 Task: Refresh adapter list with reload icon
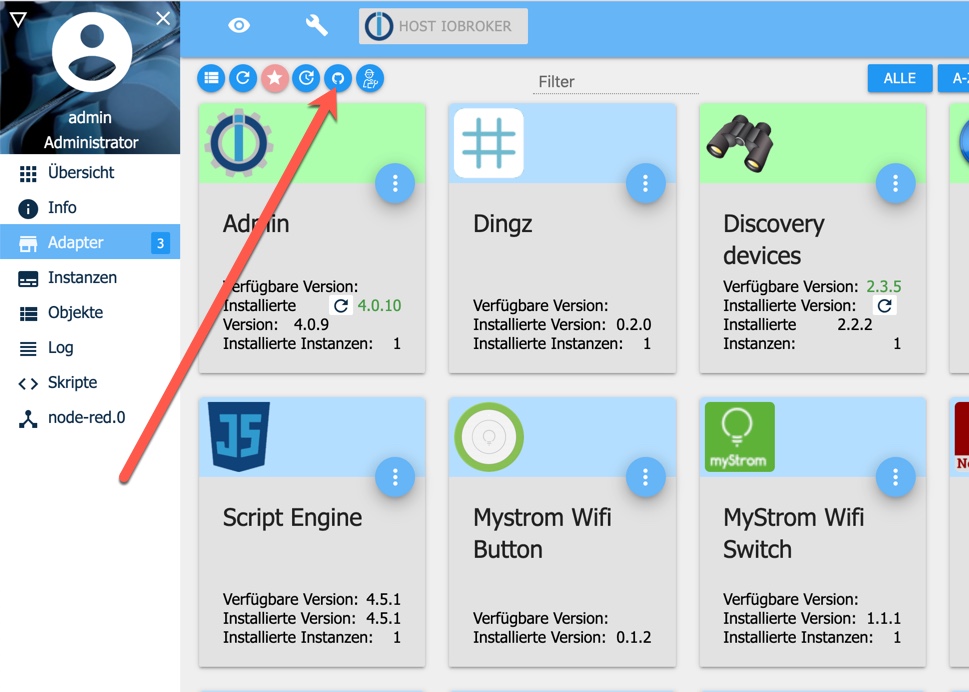pos(243,78)
